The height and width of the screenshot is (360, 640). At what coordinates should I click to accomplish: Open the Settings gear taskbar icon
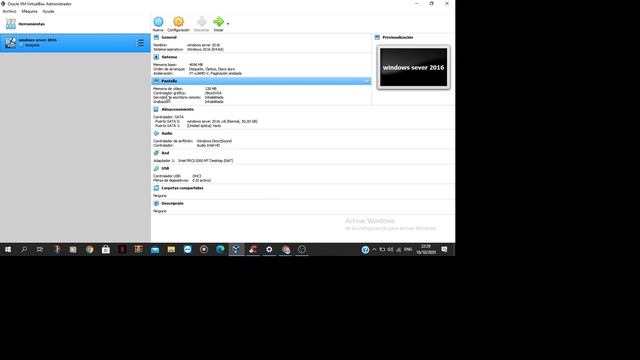(x=269, y=249)
